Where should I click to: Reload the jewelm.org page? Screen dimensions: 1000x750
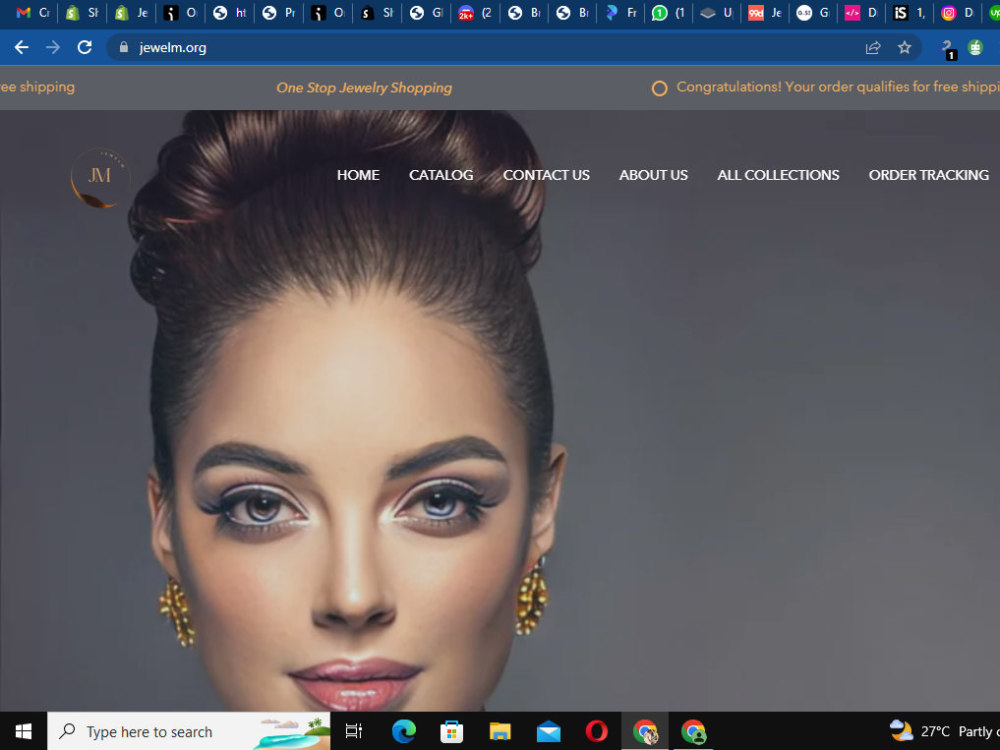coord(84,47)
